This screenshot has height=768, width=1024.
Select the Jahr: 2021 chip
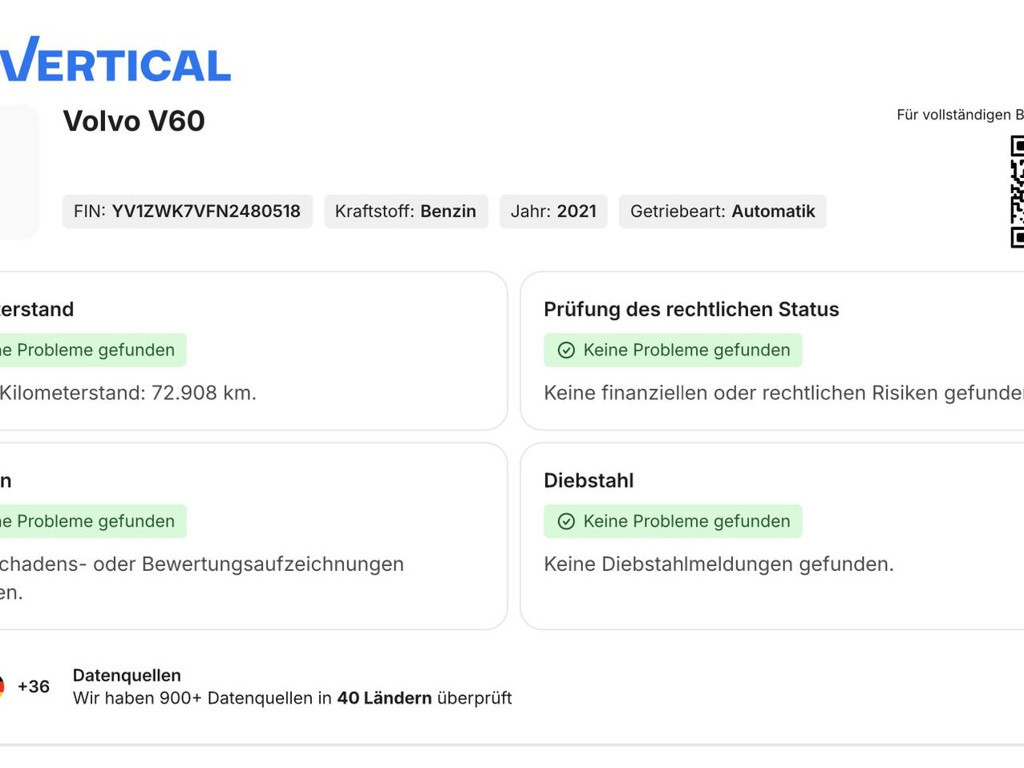(x=553, y=211)
